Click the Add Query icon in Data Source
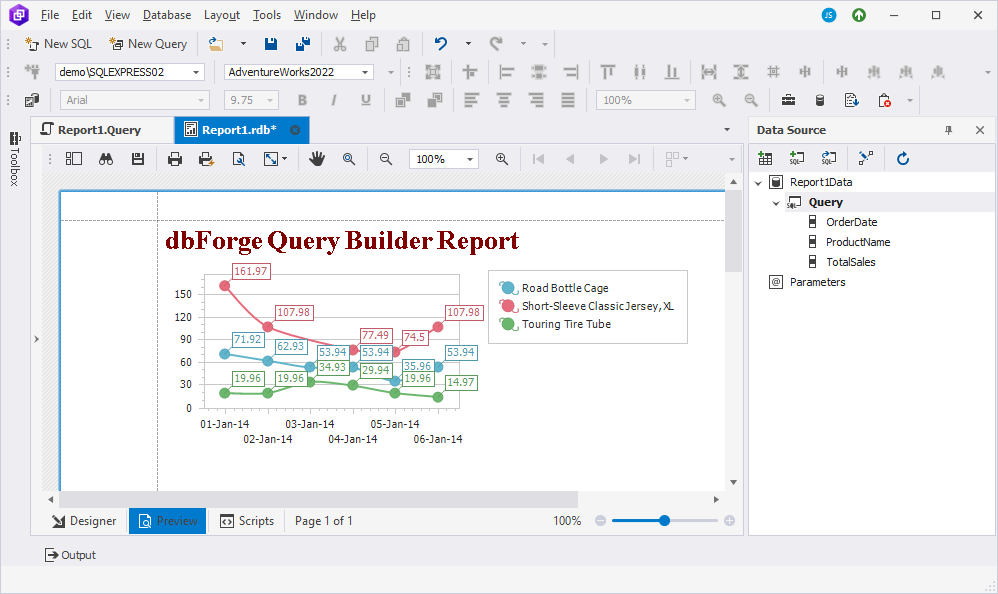 click(x=796, y=159)
